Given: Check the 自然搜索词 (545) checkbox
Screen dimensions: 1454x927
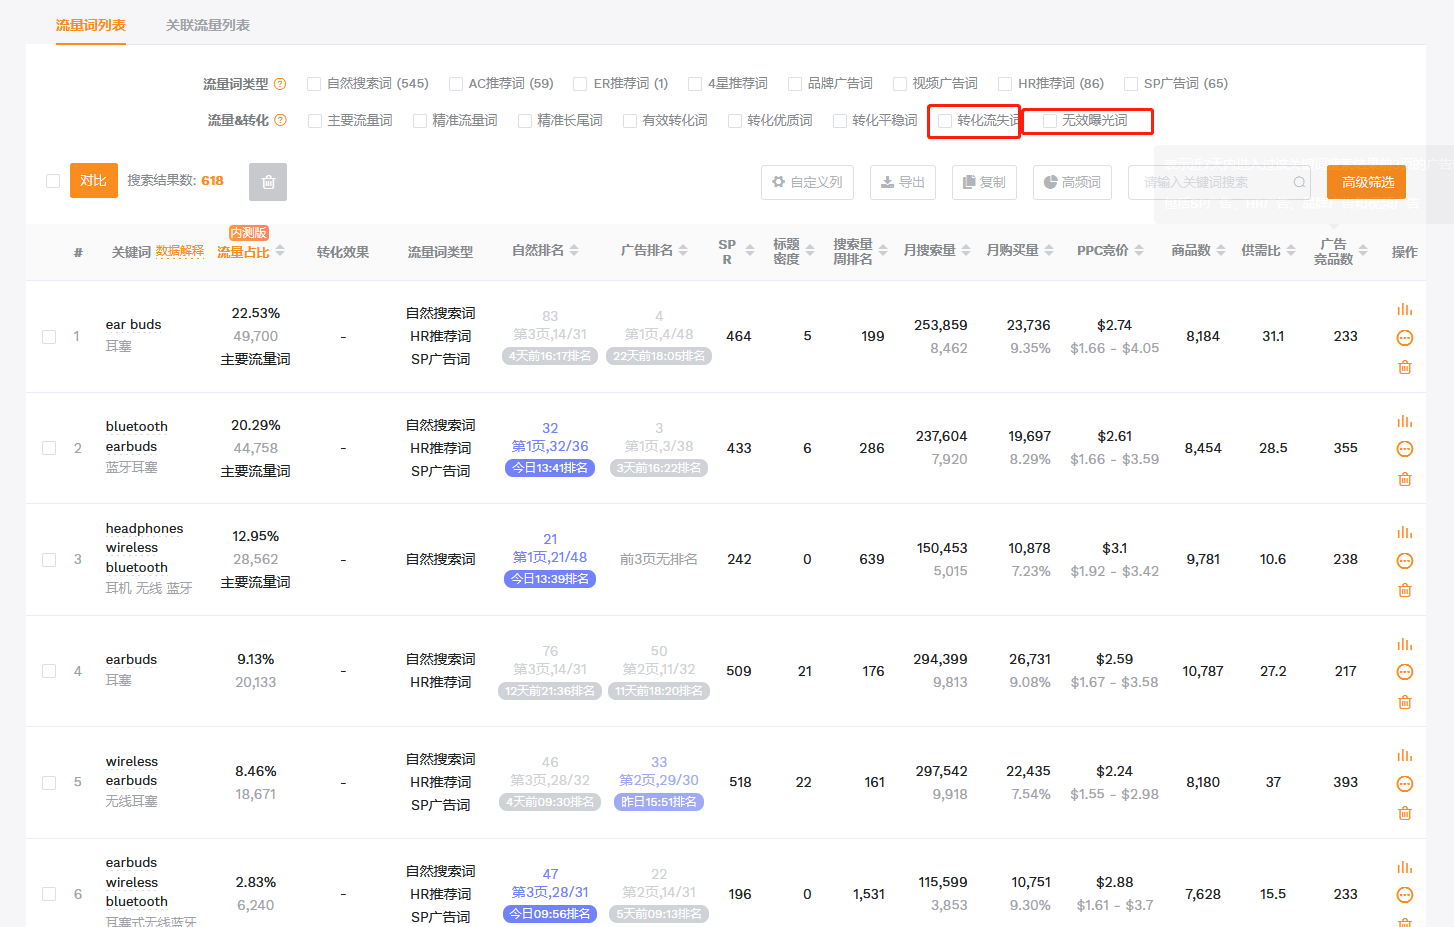Looking at the screenshot, I should pyautogui.click(x=314, y=84).
